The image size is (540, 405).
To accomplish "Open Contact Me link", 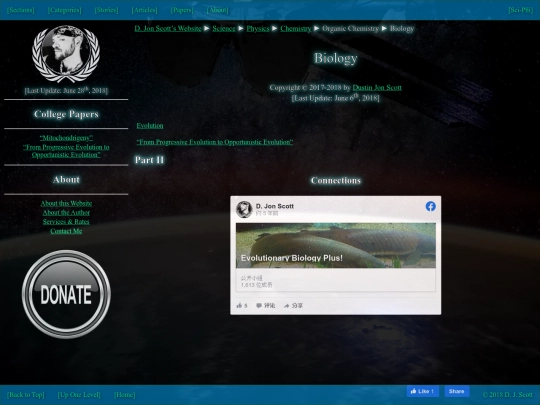I will [x=66, y=231].
